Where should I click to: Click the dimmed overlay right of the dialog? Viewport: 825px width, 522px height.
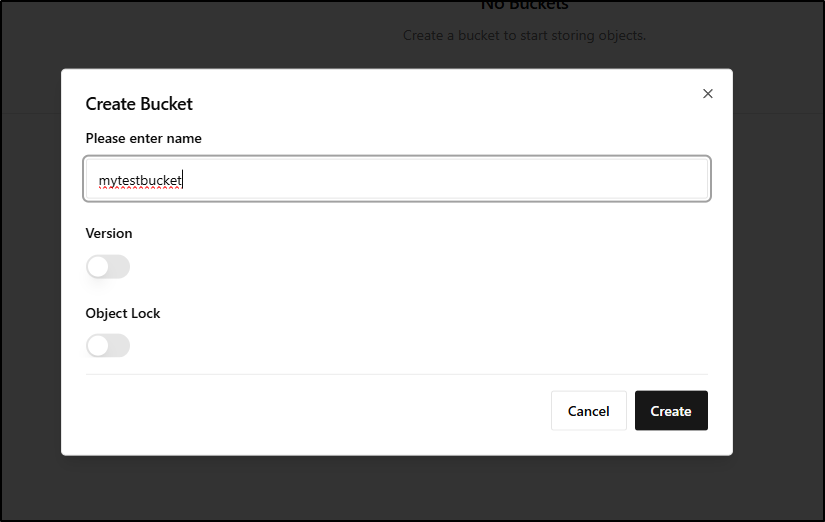pyautogui.click(x=778, y=280)
